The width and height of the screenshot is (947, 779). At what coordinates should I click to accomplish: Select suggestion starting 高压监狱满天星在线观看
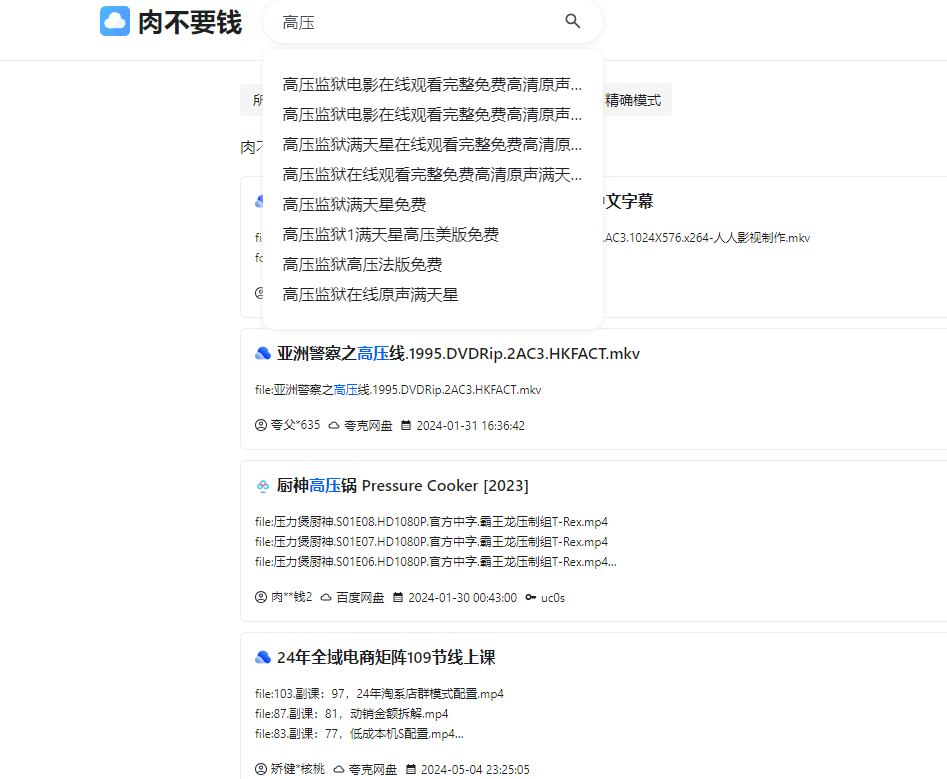click(x=432, y=145)
